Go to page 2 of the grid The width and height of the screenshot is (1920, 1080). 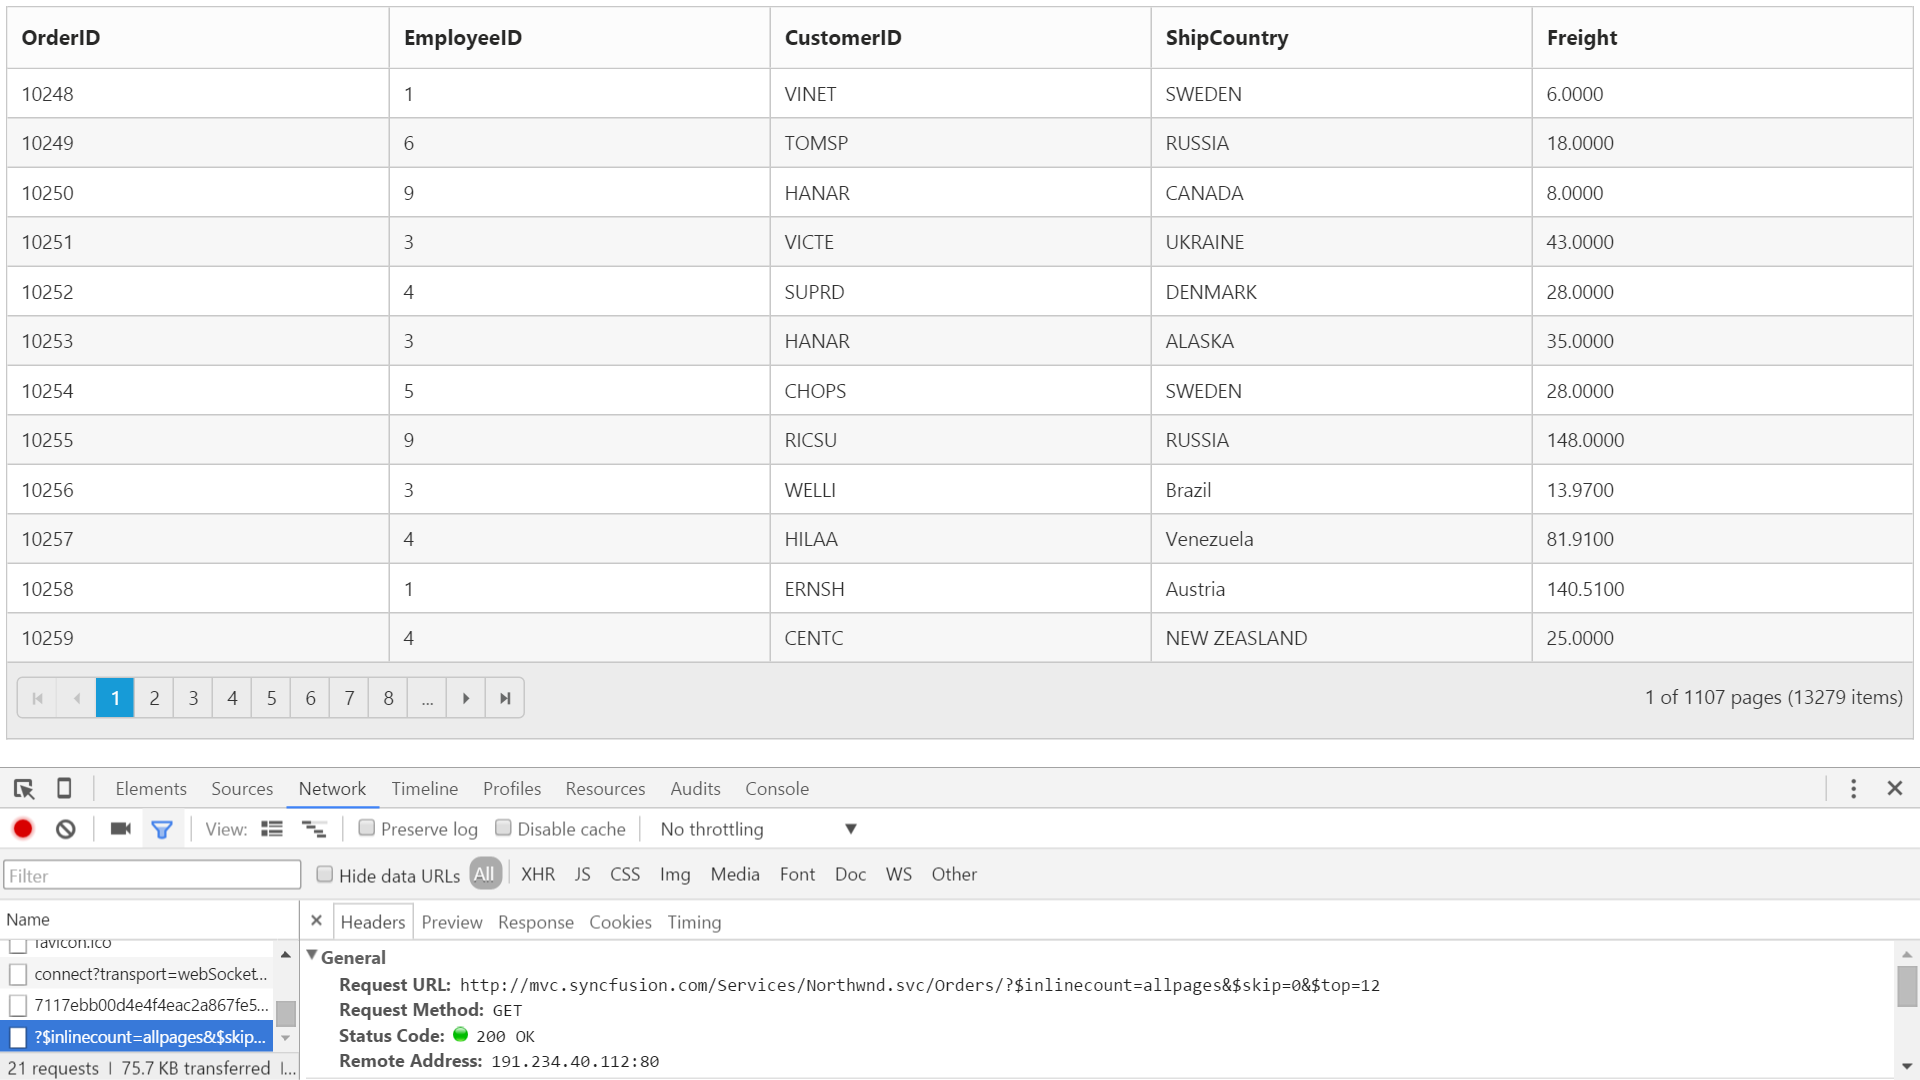point(154,697)
